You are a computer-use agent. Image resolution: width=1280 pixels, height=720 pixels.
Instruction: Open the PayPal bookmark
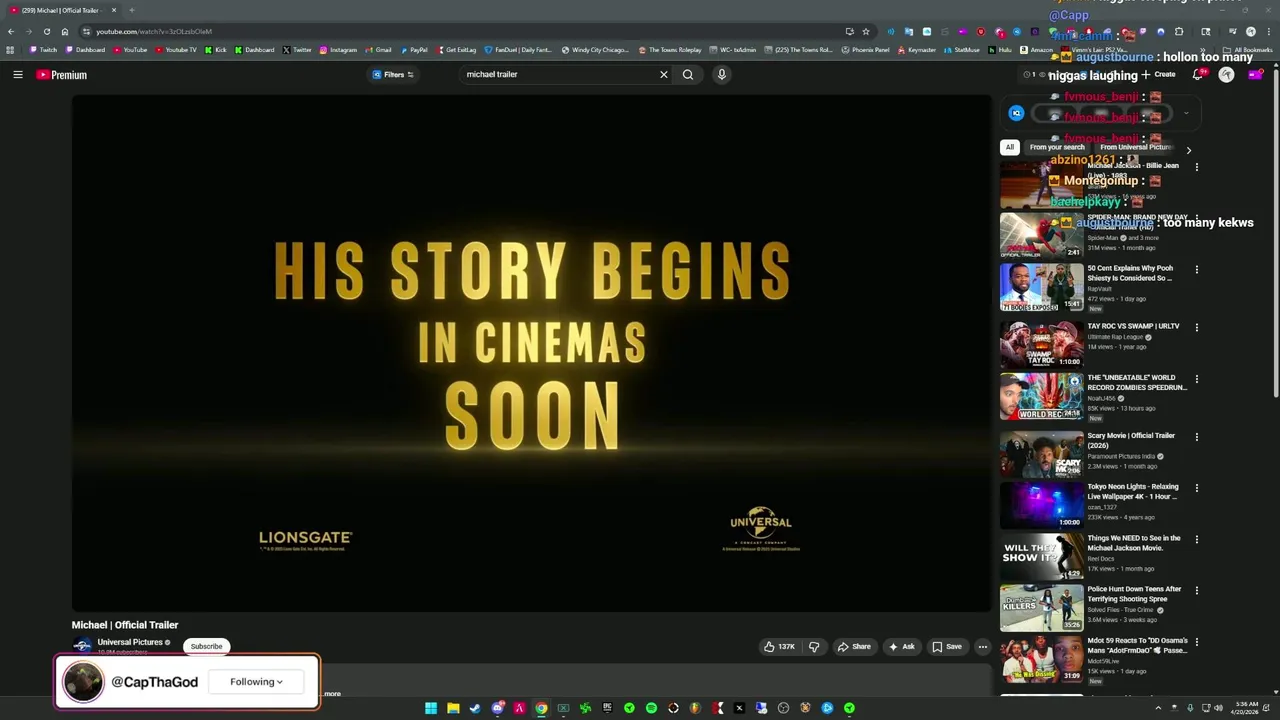(x=414, y=49)
